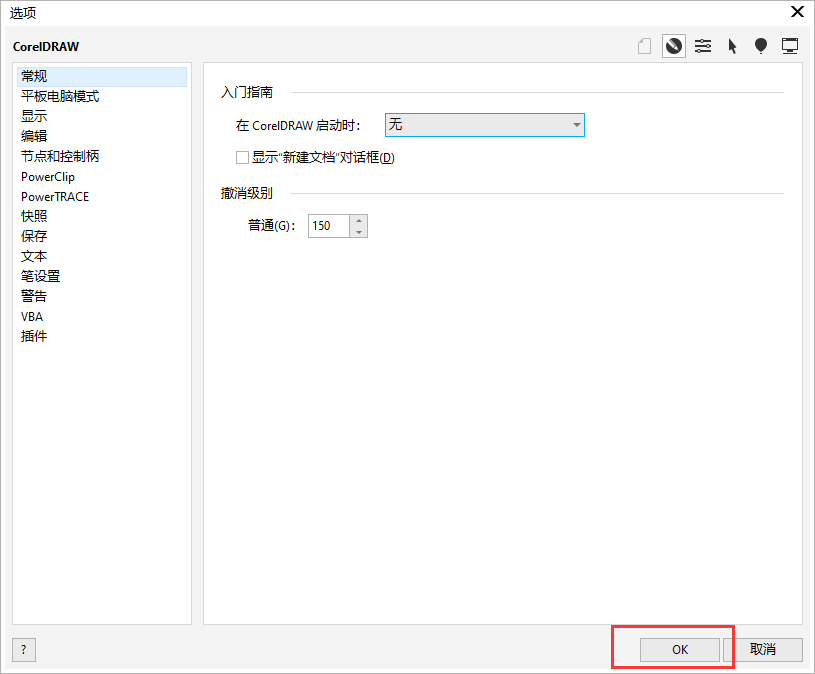815x674 pixels.
Task: Open the 在 CoreIDRAW 启动时 dropdown
Action: point(484,125)
